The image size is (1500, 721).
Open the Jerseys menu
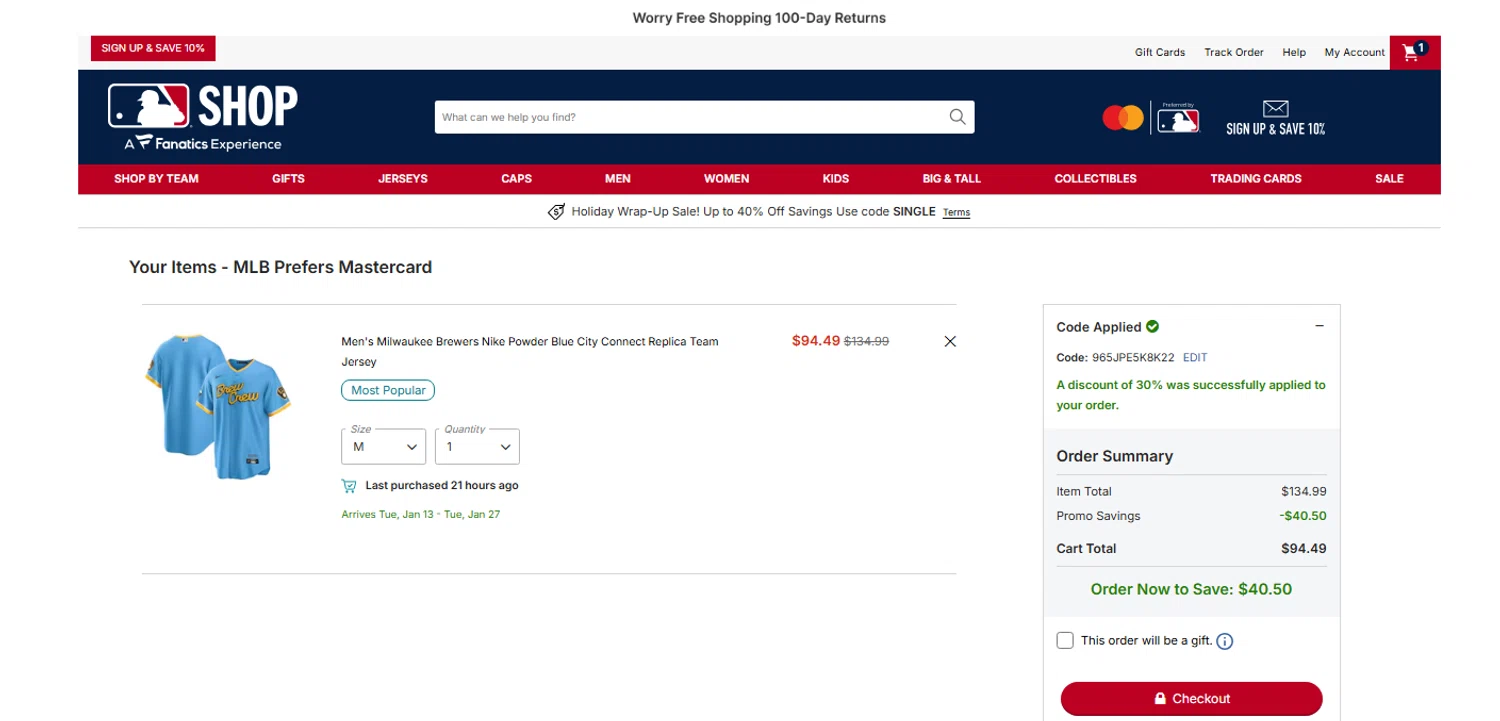pos(403,179)
